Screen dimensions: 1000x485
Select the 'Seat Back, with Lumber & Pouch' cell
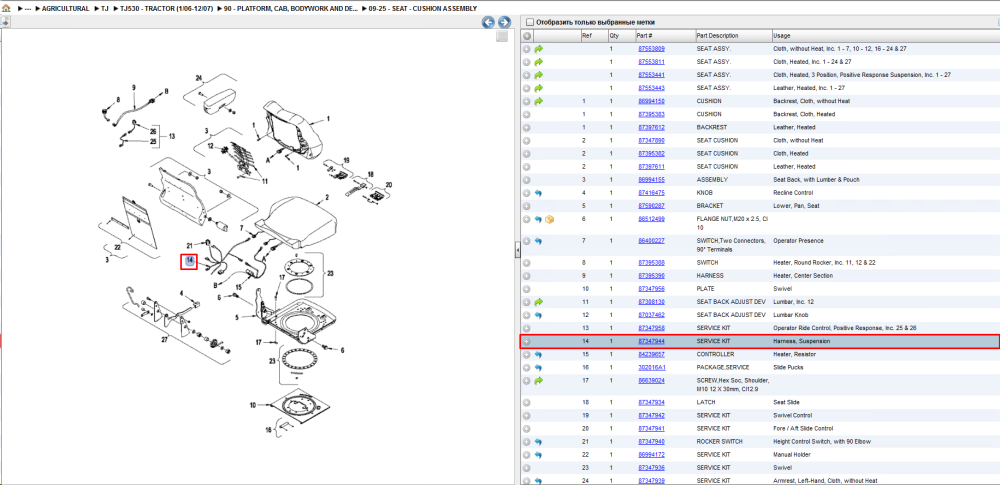tap(814, 180)
